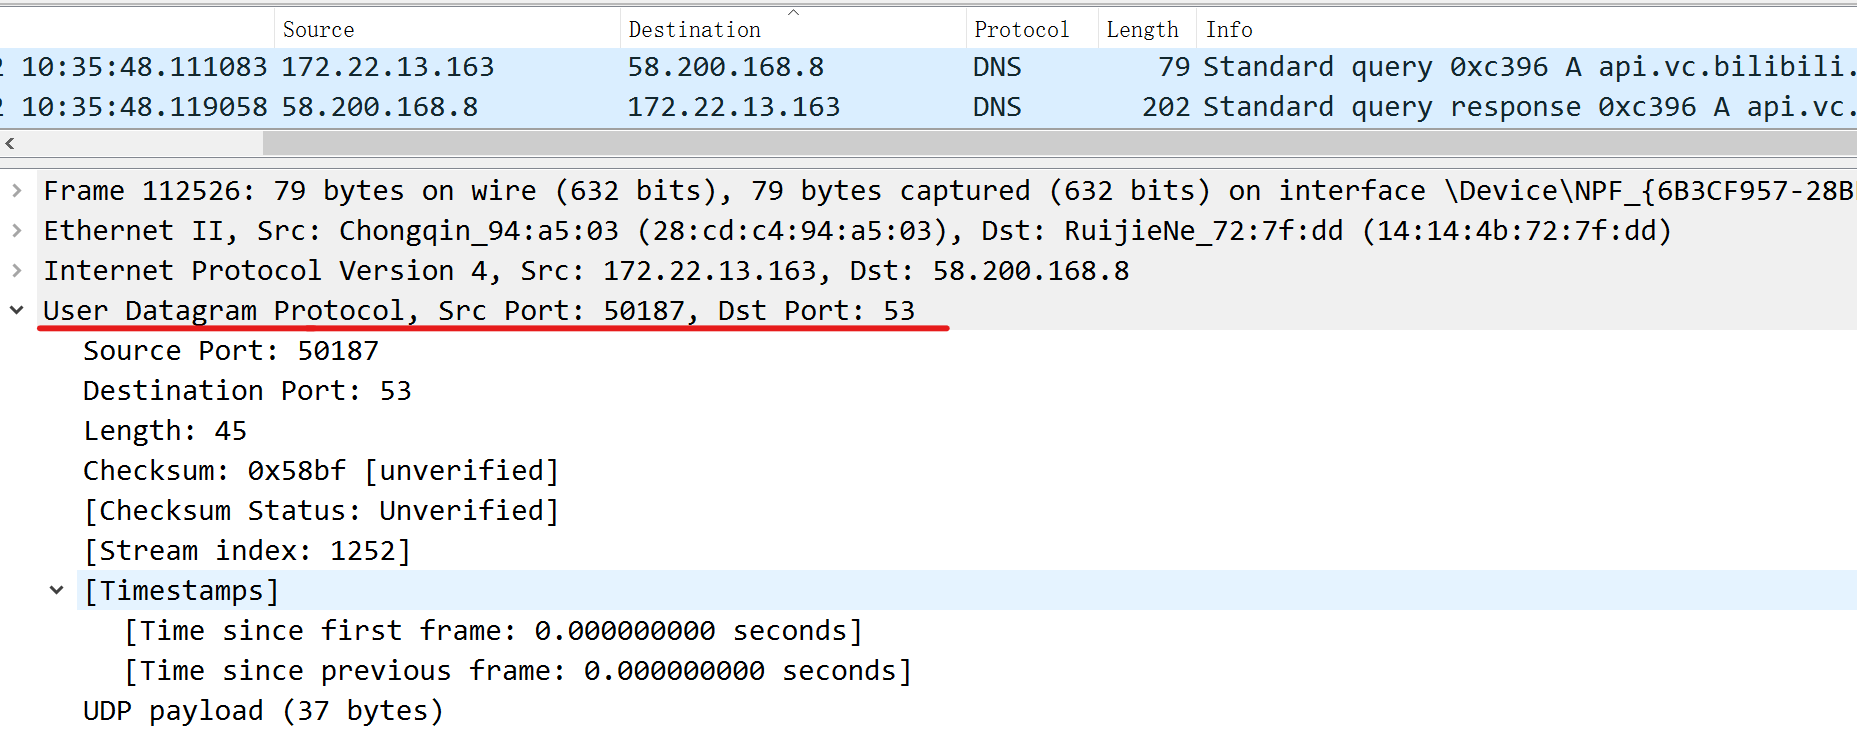Image resolution: width=1857 pixels, height=729 pixels.
Task: Click the Info column header
Action: pos(1229,29)
